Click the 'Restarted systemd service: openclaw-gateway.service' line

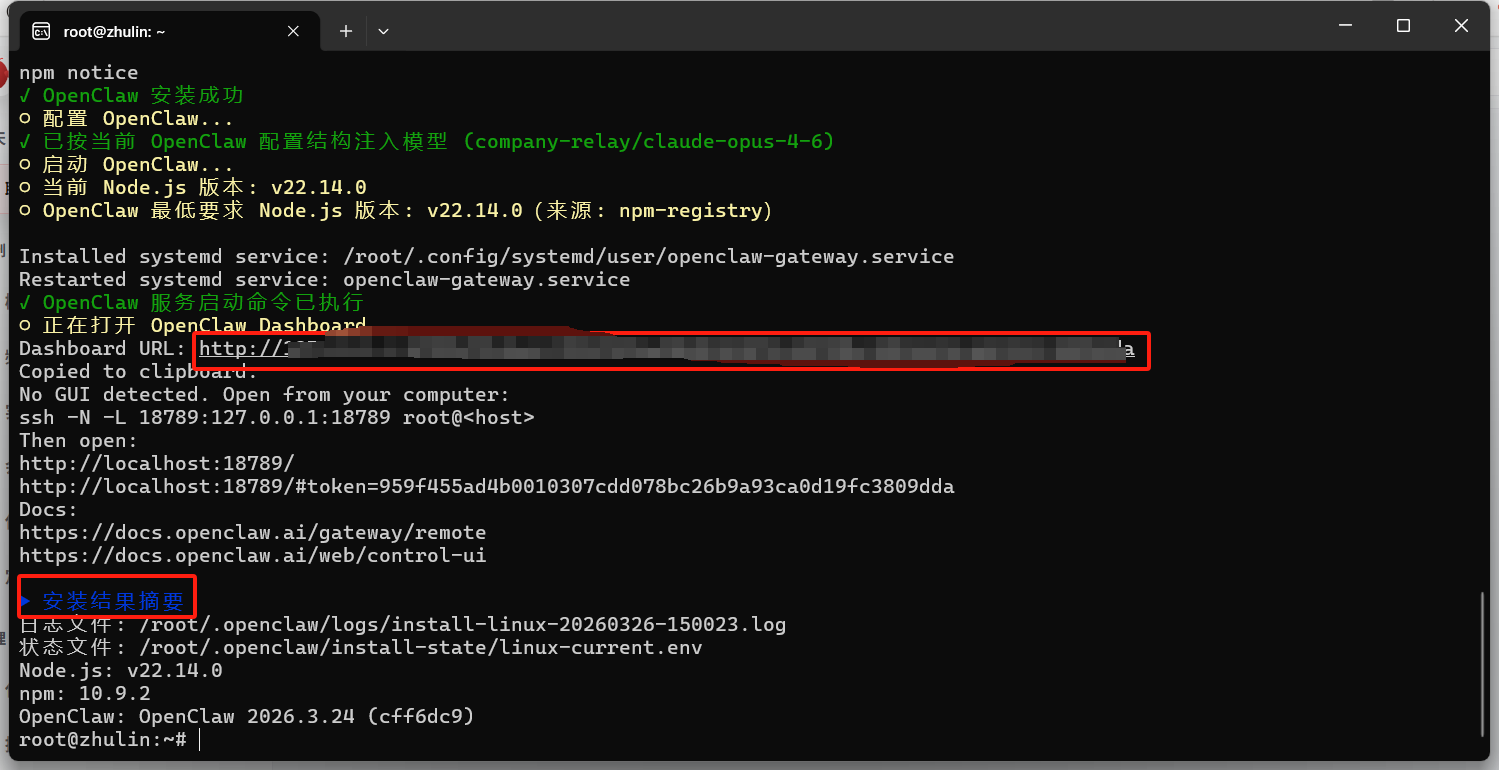pyautogui.click(x=325, y=280)
